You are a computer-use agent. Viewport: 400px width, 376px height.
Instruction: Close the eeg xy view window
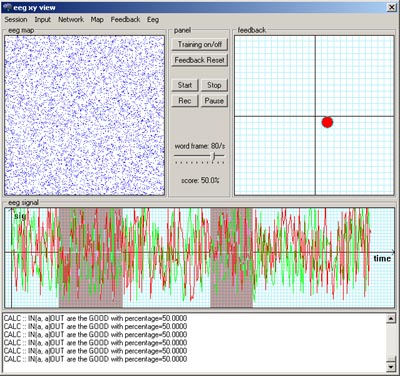pyautogui.click(x=391, y=7)
